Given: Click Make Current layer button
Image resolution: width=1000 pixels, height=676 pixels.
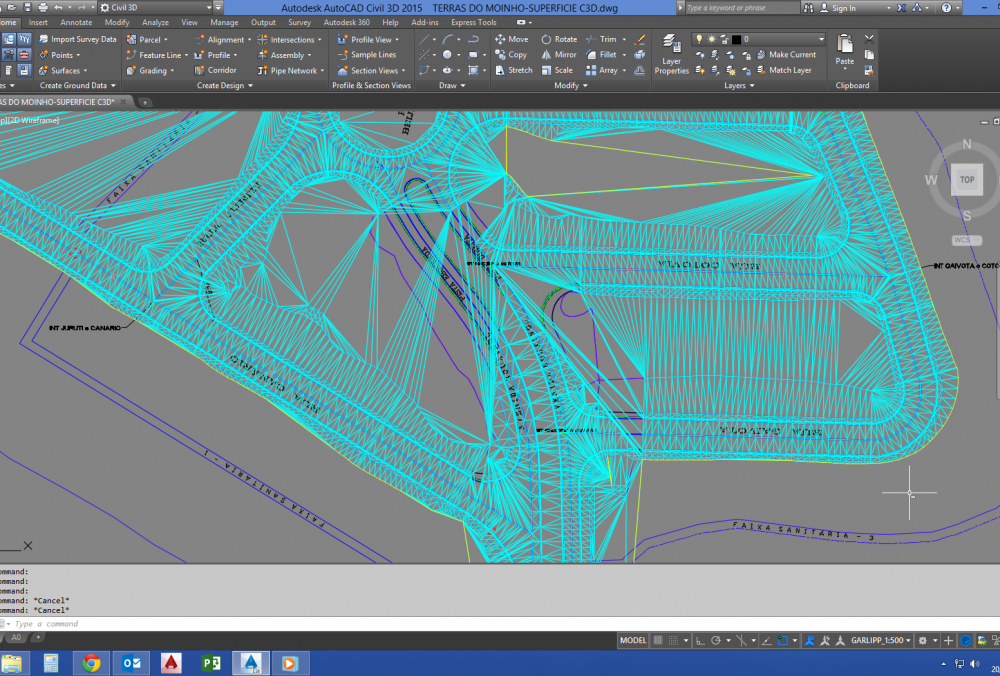Looking at the screenshot, I should coord(786,55).
